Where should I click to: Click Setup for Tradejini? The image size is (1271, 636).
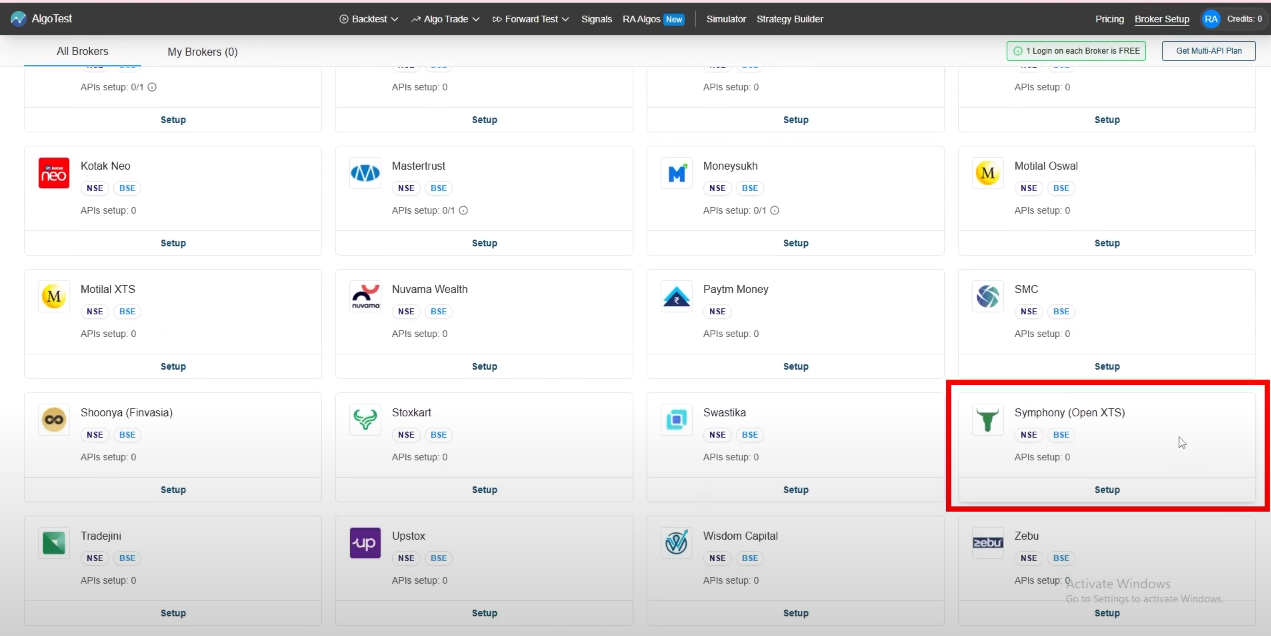point(173,613)
